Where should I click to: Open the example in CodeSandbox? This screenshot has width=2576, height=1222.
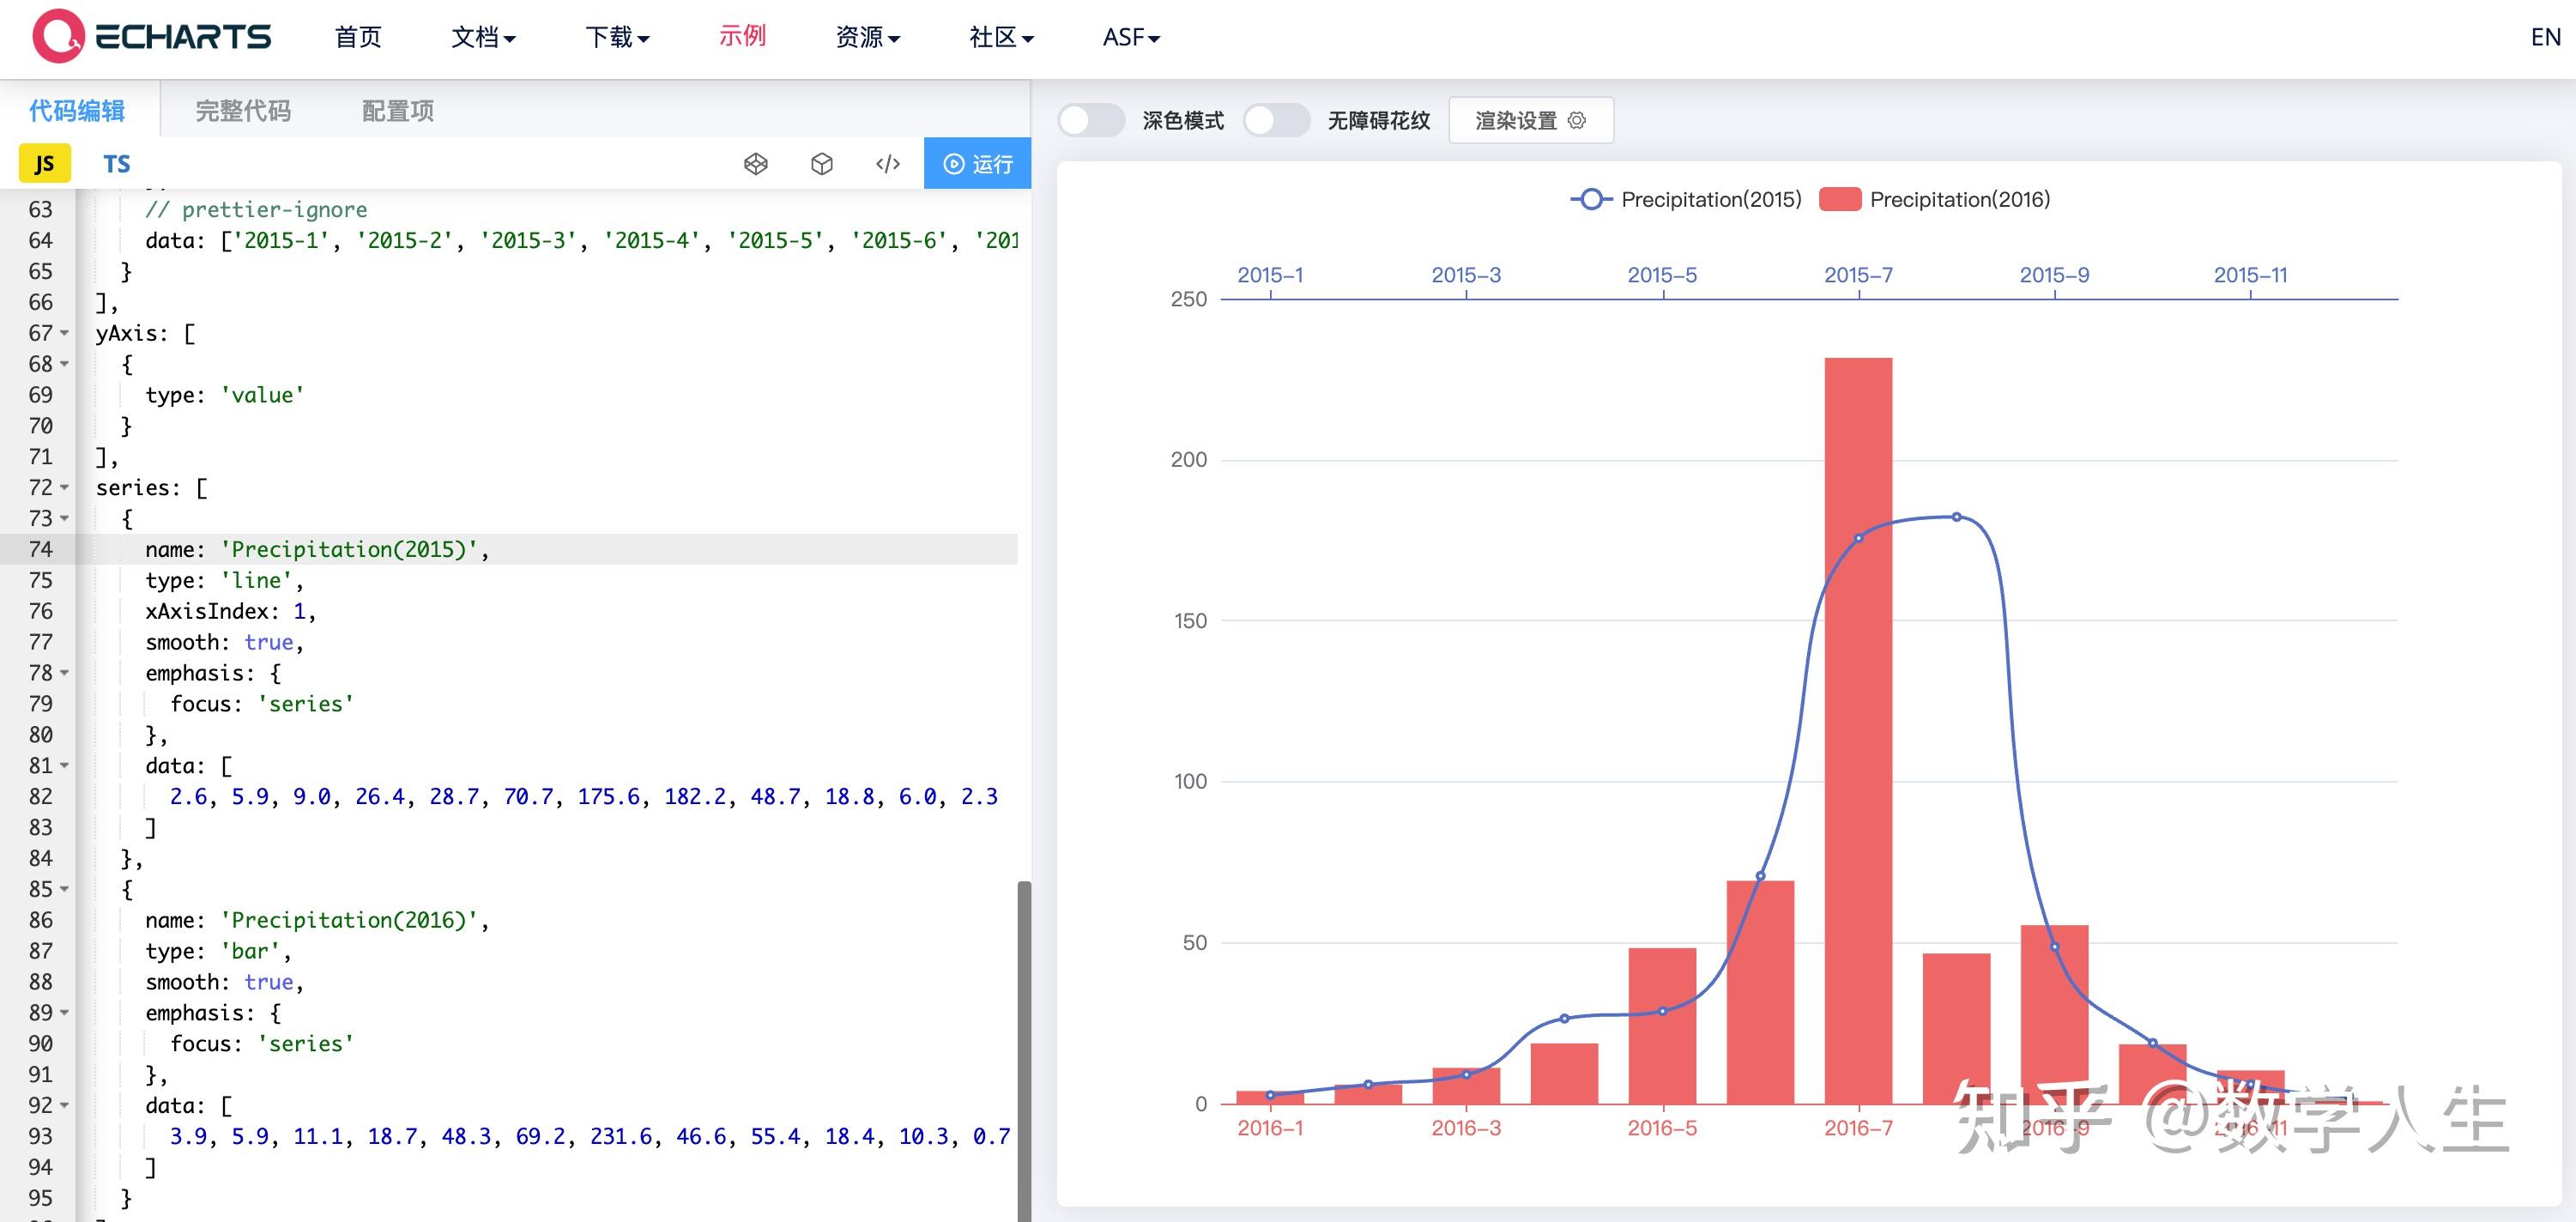click(x=821, y=163)
